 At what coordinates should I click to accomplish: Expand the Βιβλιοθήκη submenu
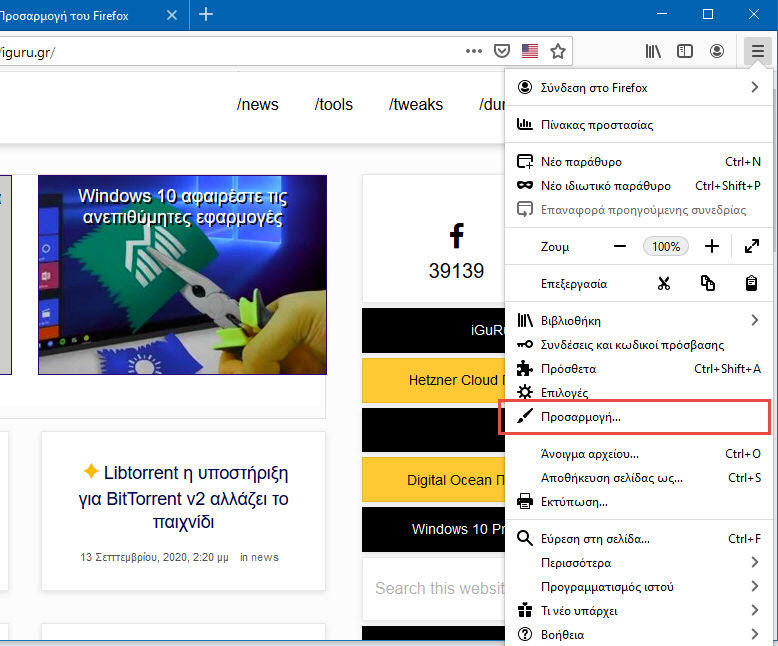pos(638,321)
